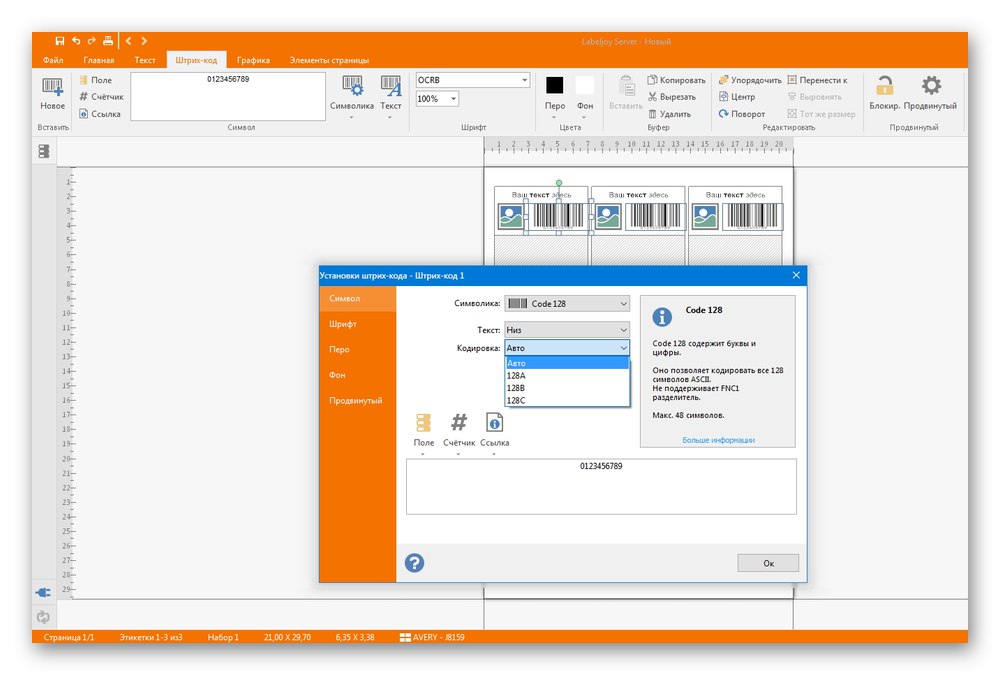Click the AVERY - J8159 status entry
The image size is (1000, 675).
tap(432, 637)
